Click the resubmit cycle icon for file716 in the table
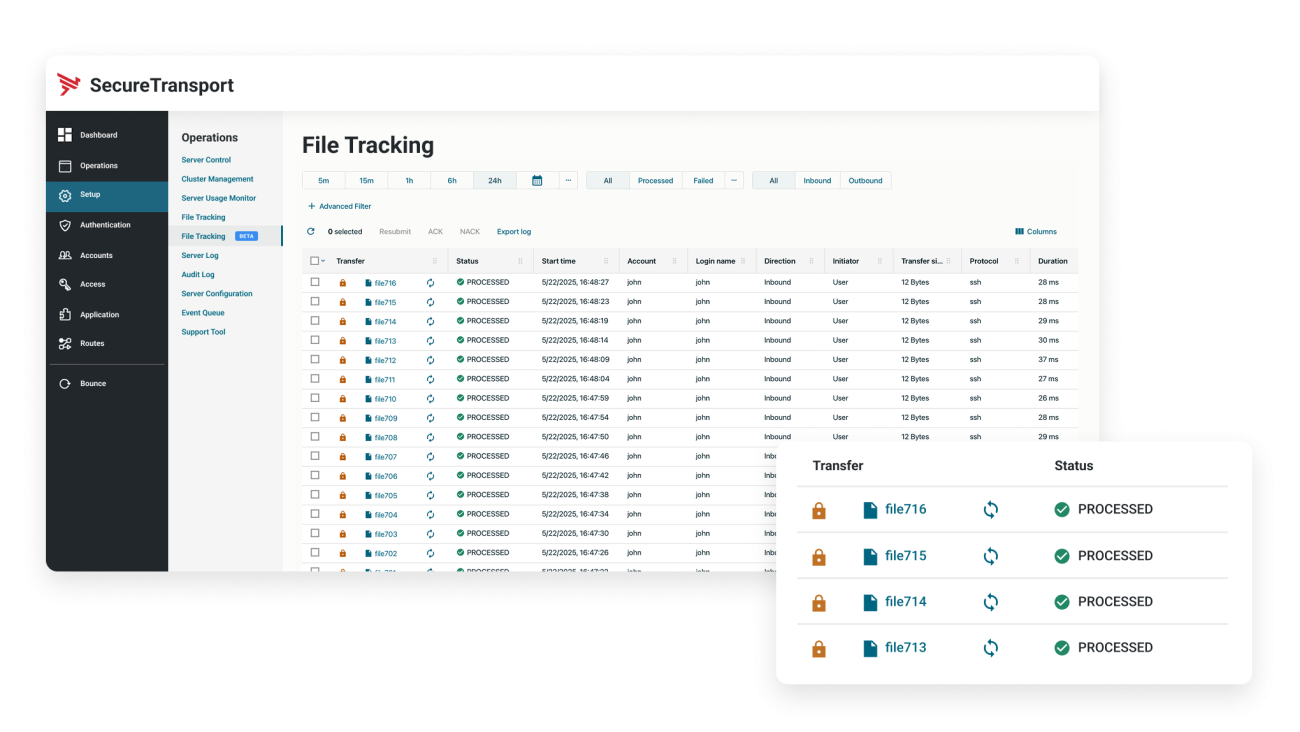The width and height of the screenshot is (1300, 732). 430,283
